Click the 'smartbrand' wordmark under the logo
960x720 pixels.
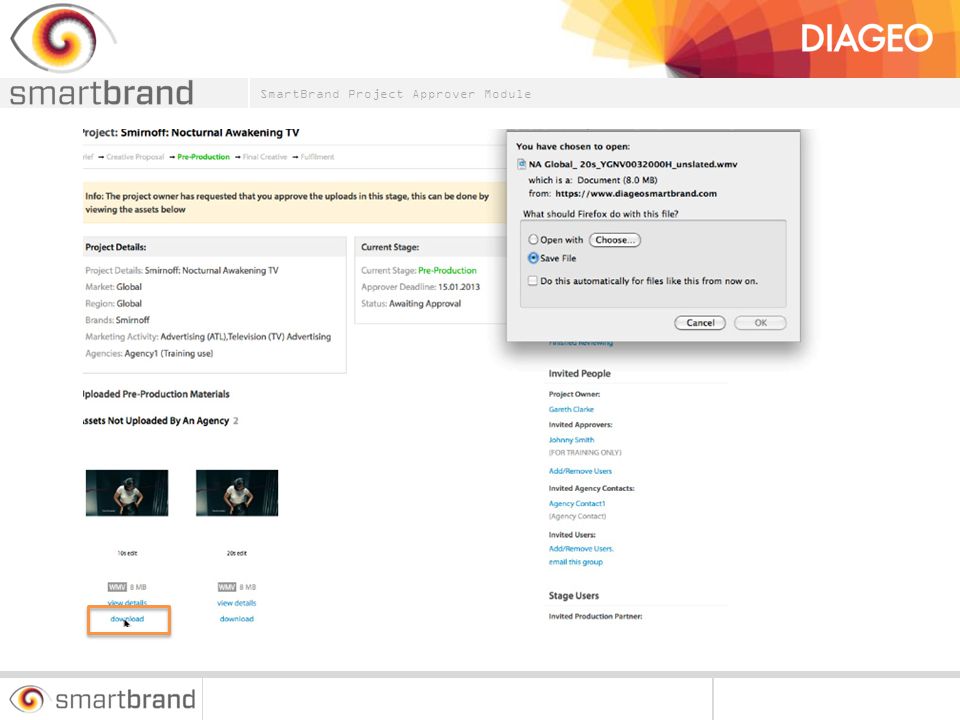coord(101,93)
